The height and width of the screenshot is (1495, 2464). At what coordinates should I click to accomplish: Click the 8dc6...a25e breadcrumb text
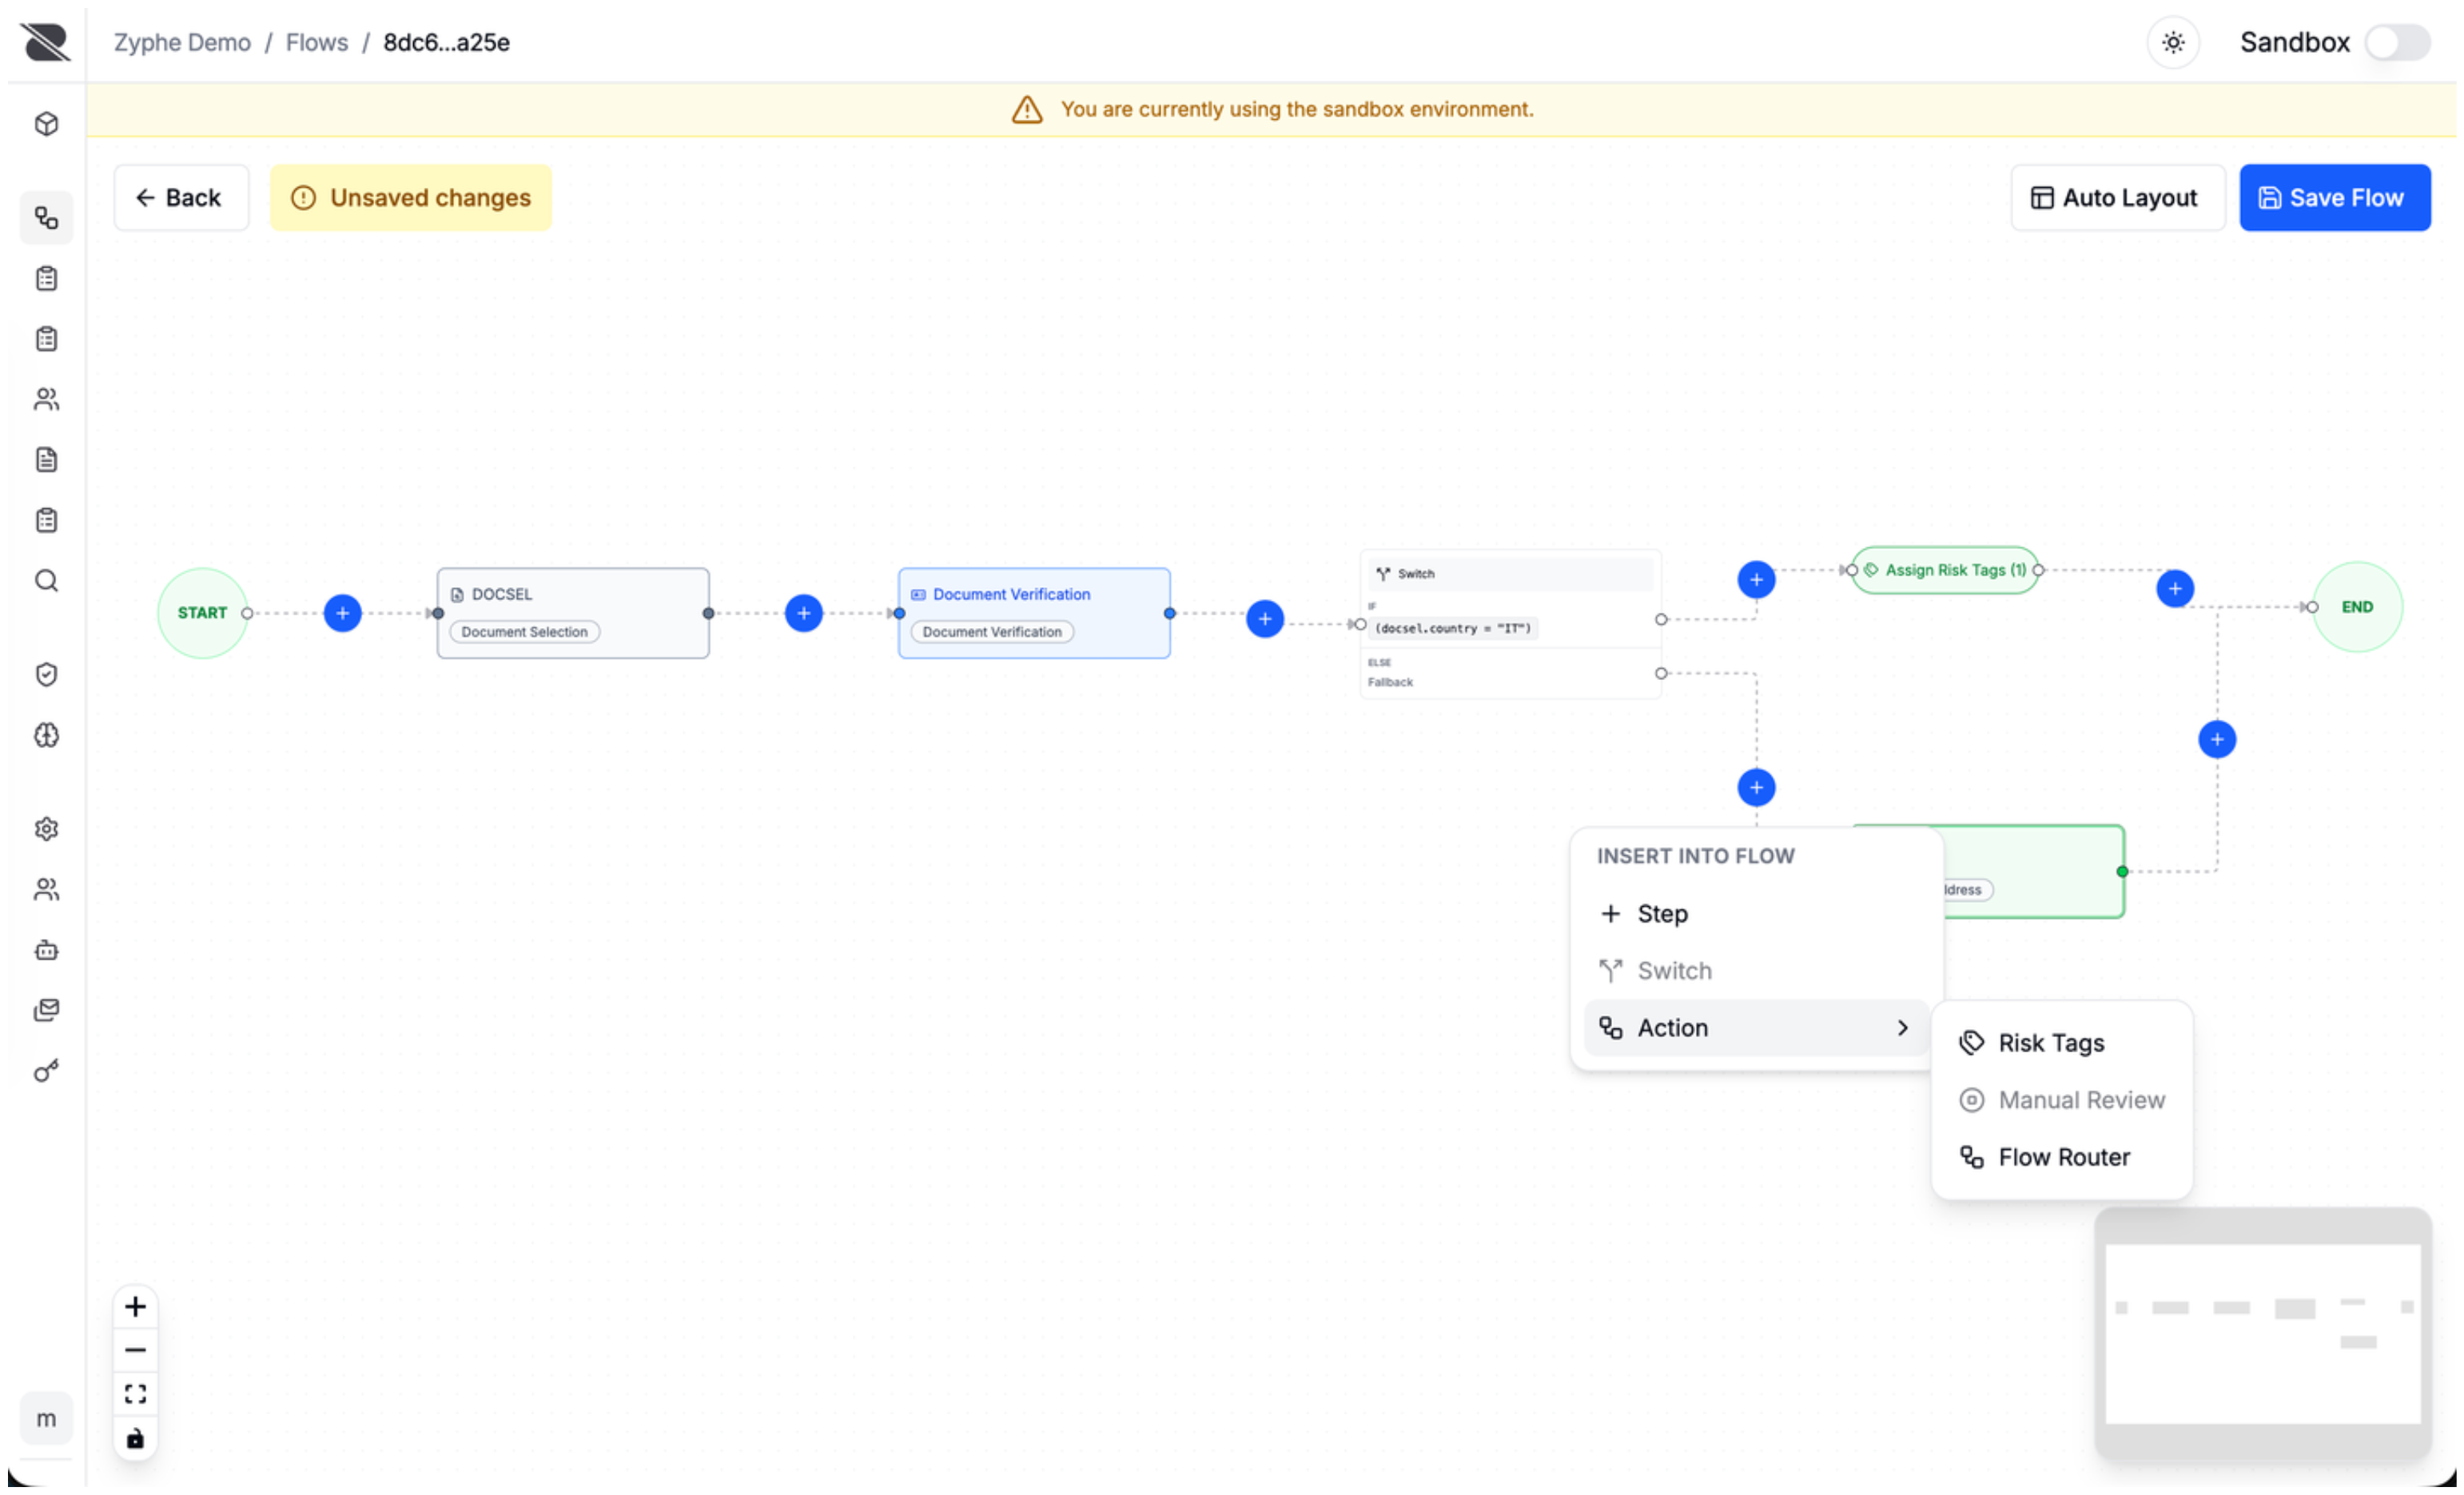pyautogui.click(x=447, y=42)
